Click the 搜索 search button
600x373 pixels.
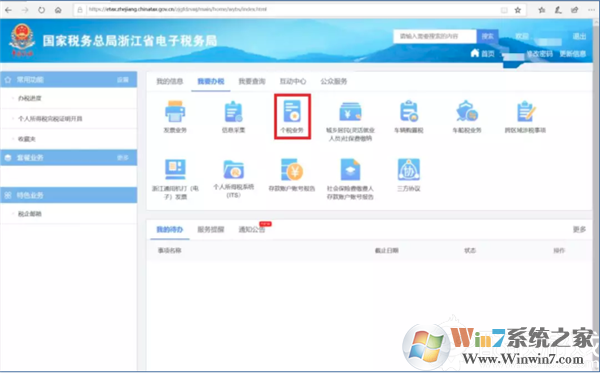[x=487, y=36]
